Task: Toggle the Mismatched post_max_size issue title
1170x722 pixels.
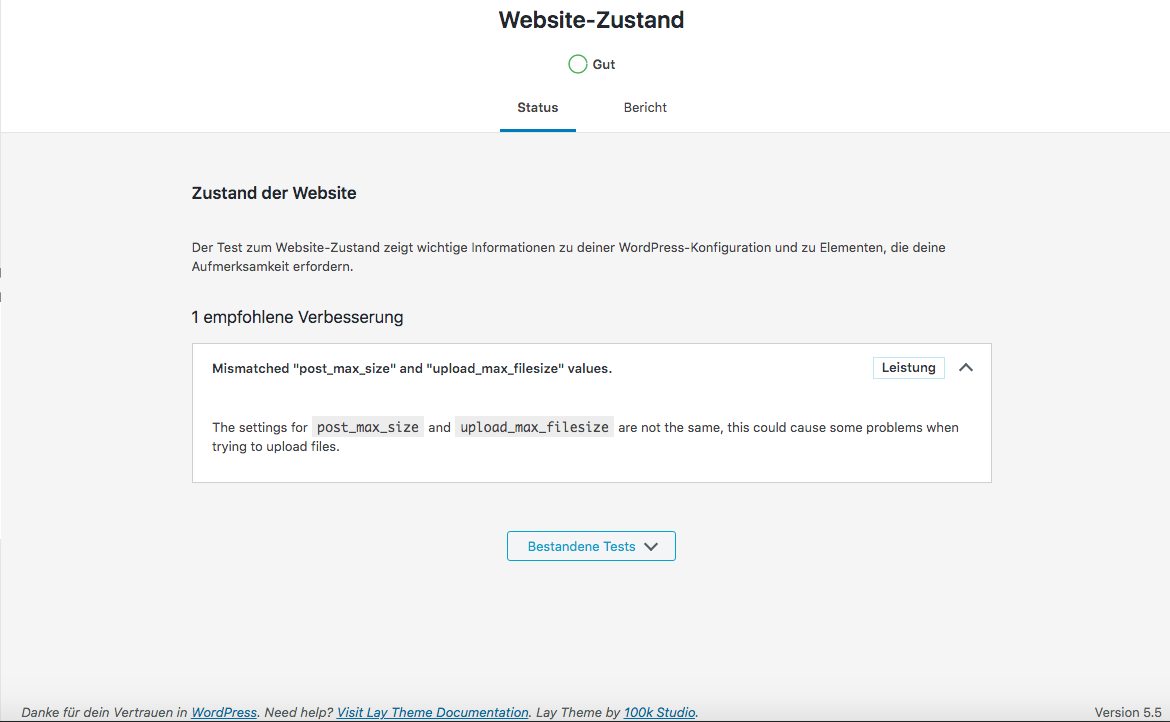Action: [x=412, y=368]
